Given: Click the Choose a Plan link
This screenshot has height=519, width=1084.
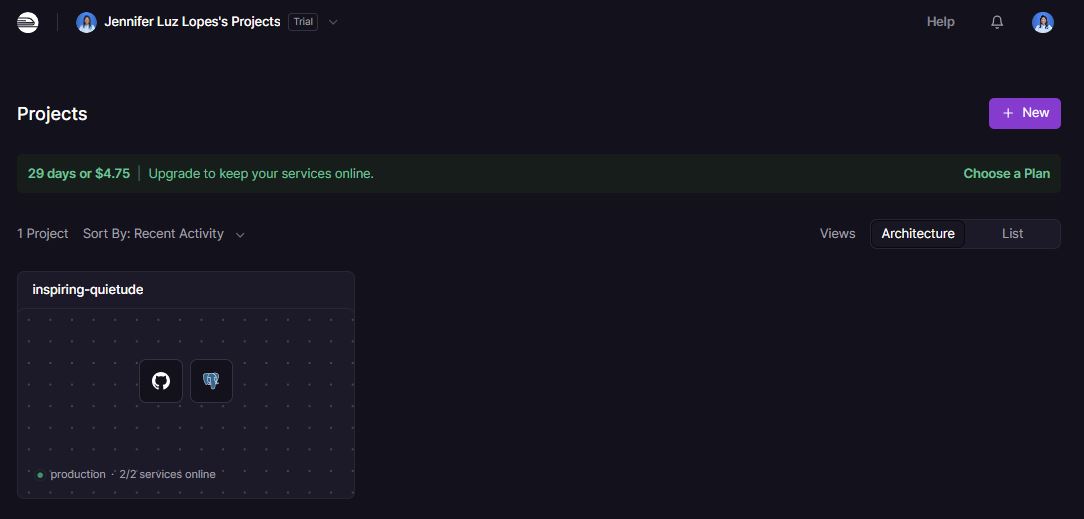Looking at the screenshot, I should coord(1006,174).
